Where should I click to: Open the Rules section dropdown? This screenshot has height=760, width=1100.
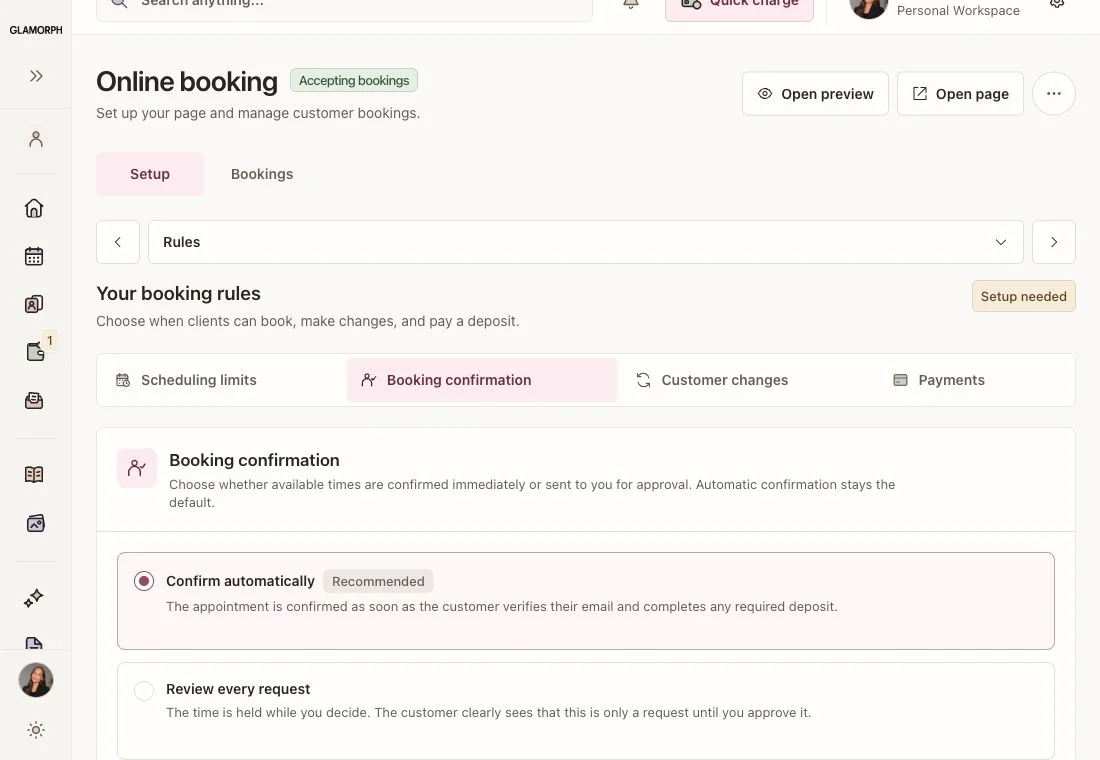tap(586, 242)
